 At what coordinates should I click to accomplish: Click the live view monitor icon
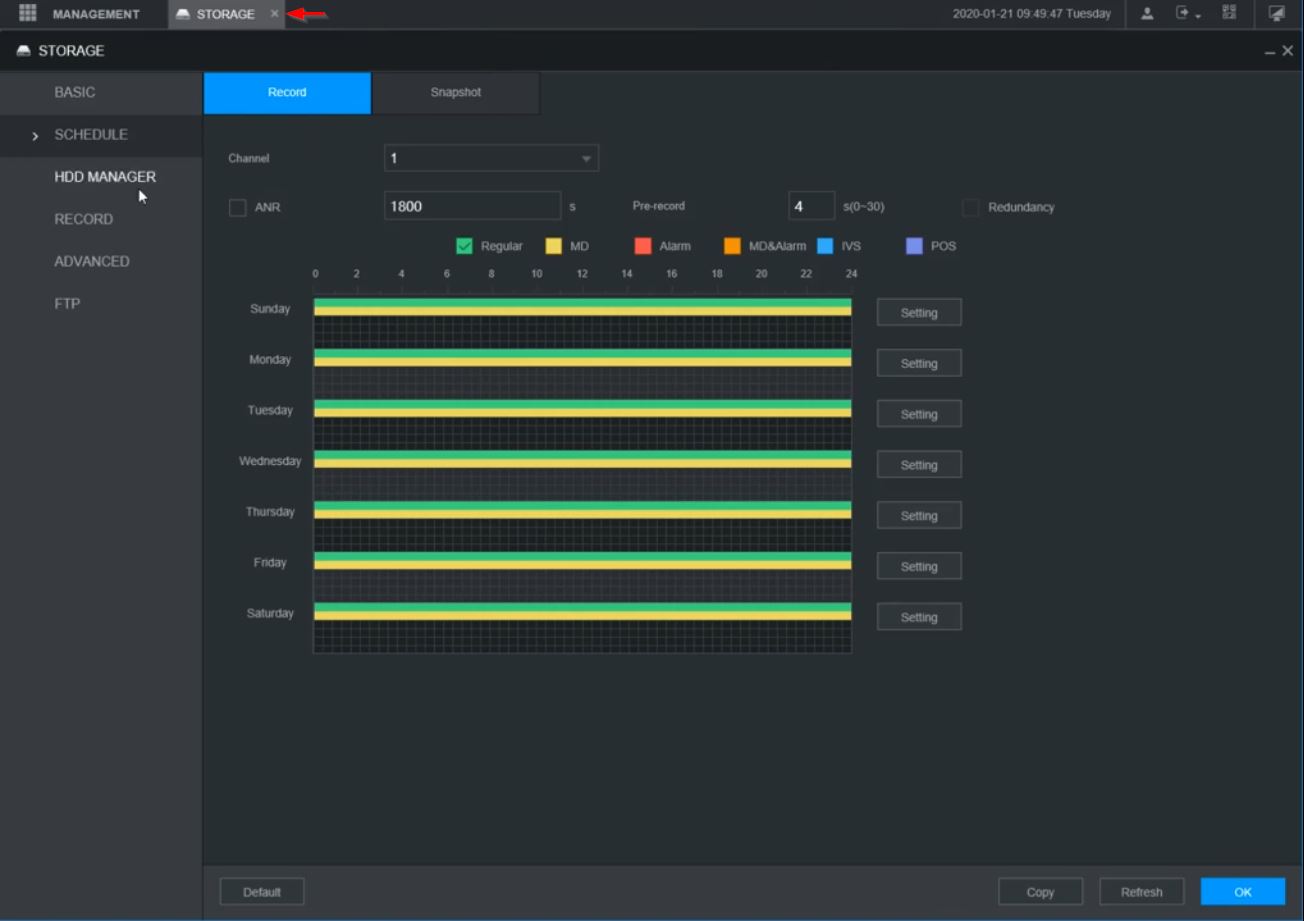(x=1276, y=14)
